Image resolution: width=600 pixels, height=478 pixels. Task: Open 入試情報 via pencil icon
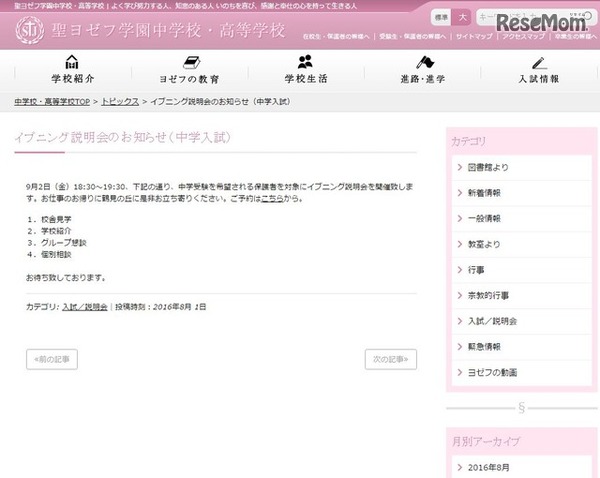click(539, 63)
